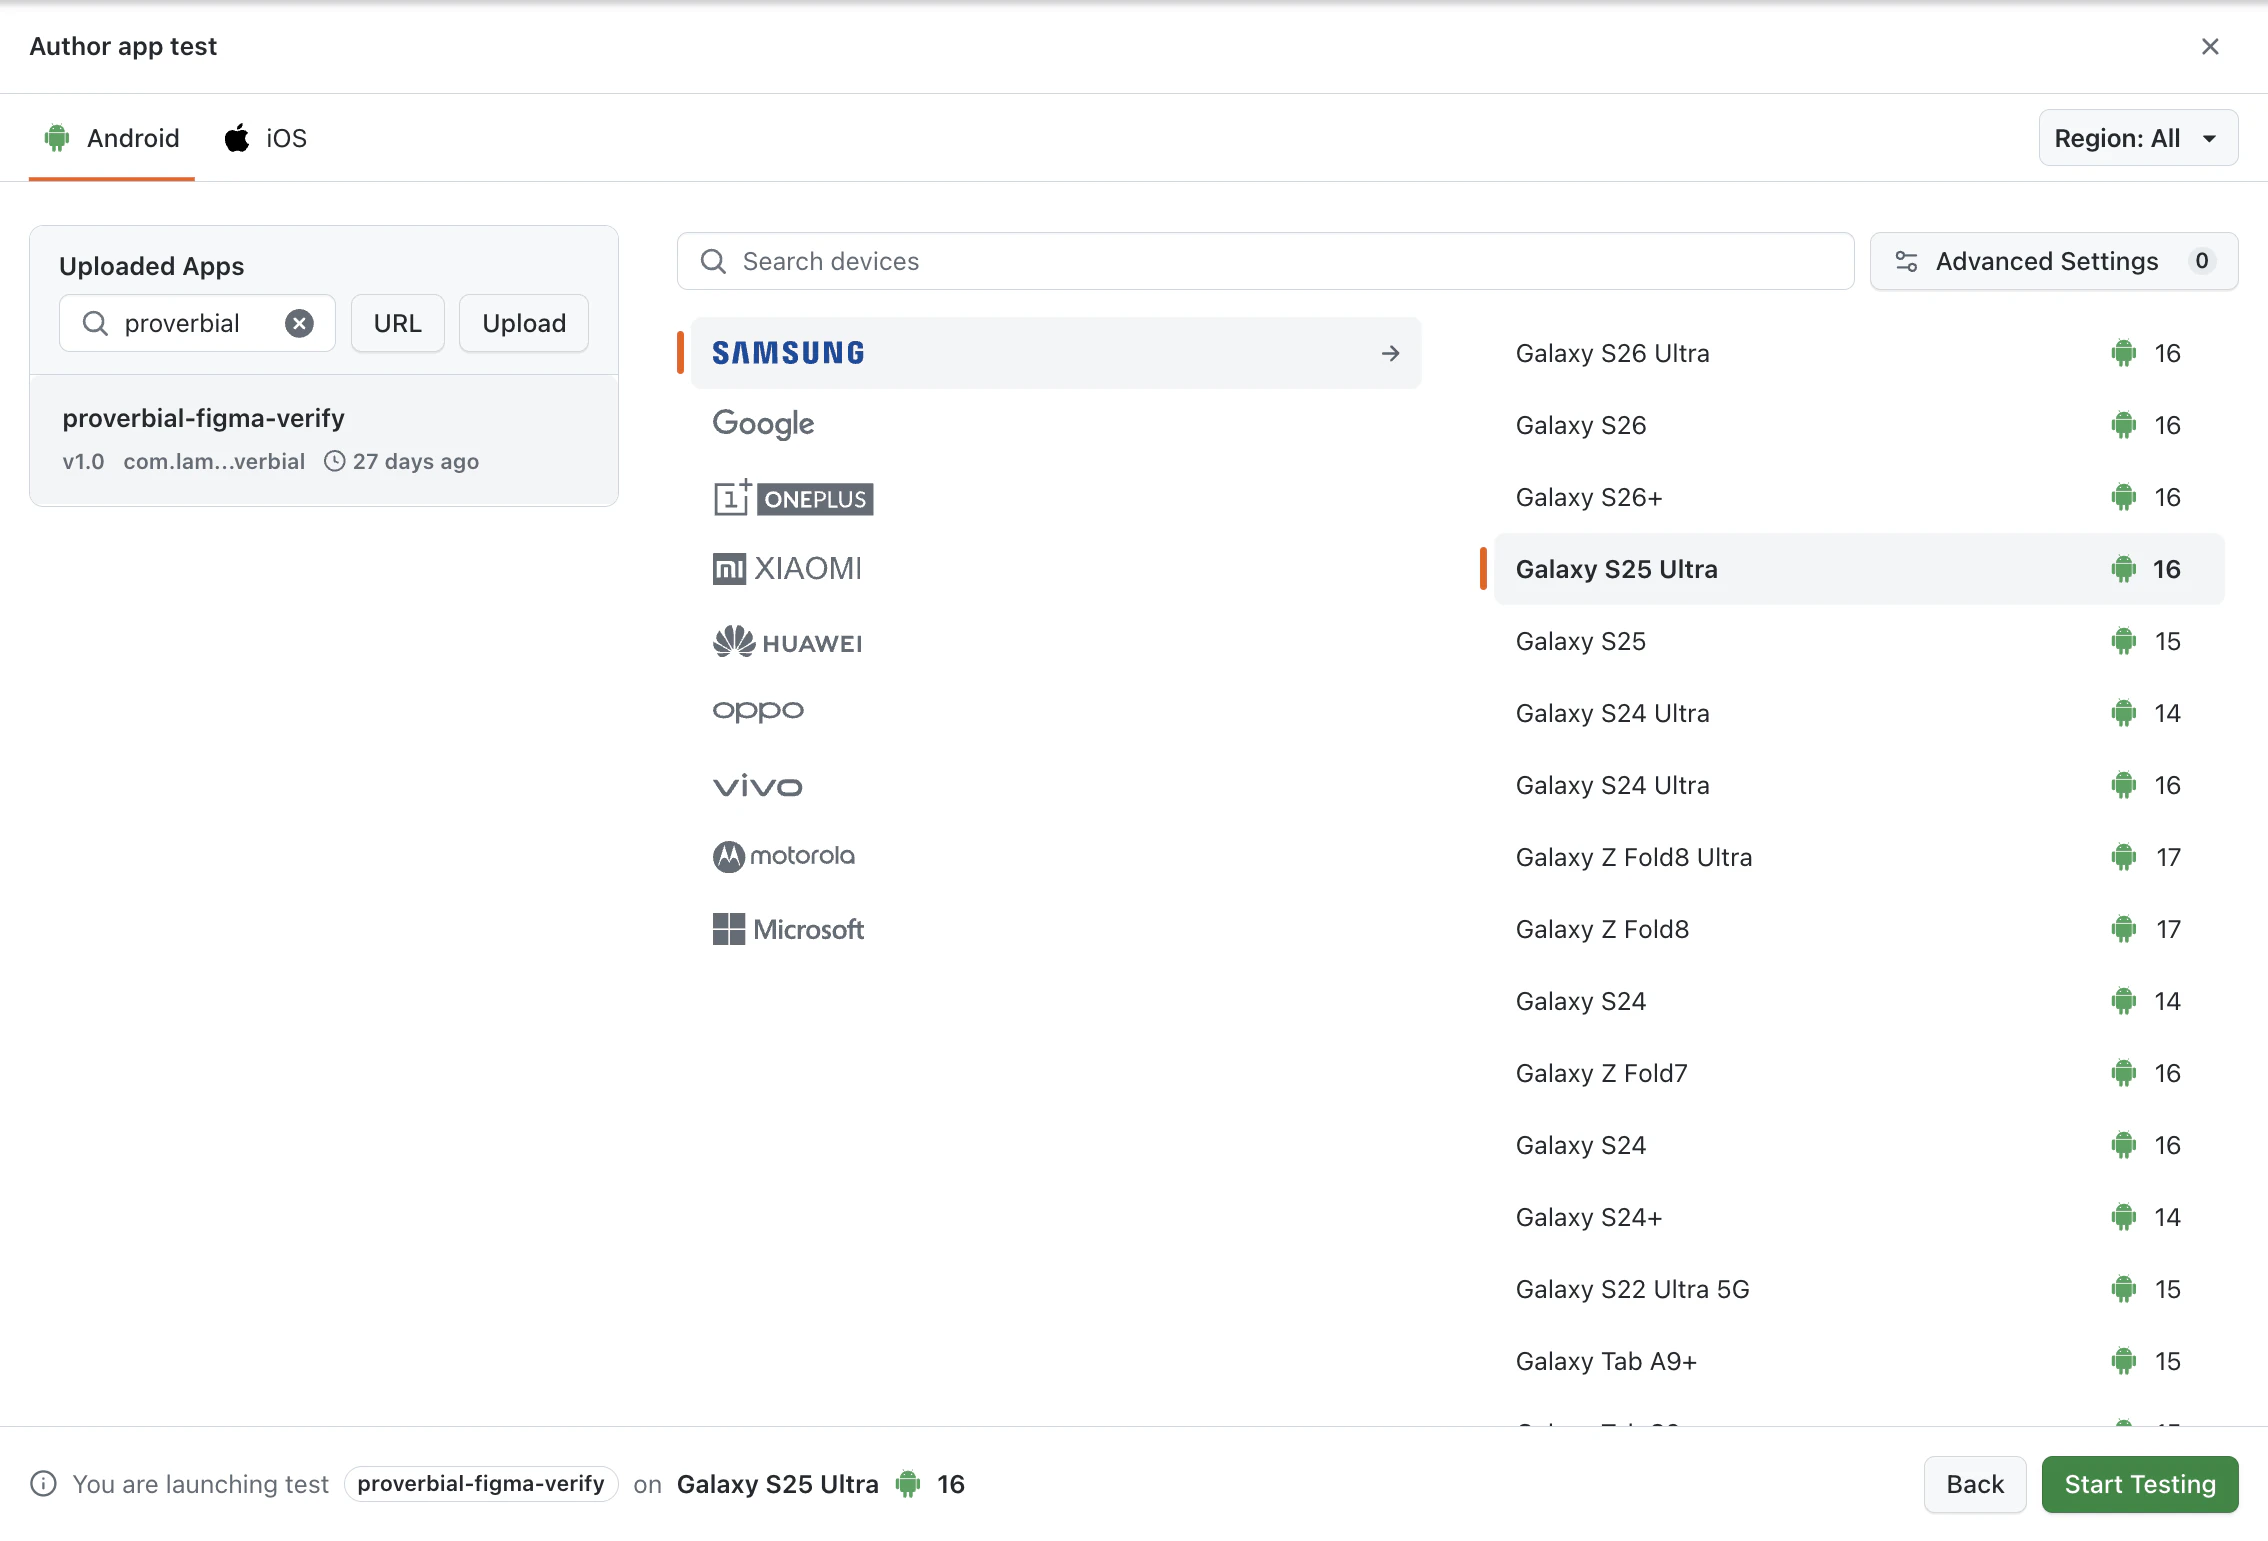Choose Galaxy Z Fold8 device
The image size is (2268, 1541).
[x=1859, y=929]
